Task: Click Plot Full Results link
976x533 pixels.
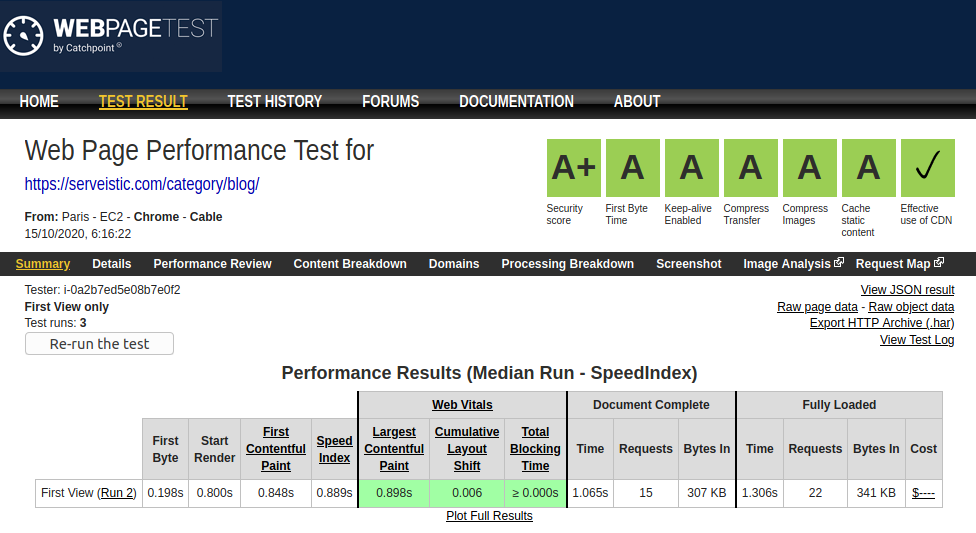Action: [489, 516]
